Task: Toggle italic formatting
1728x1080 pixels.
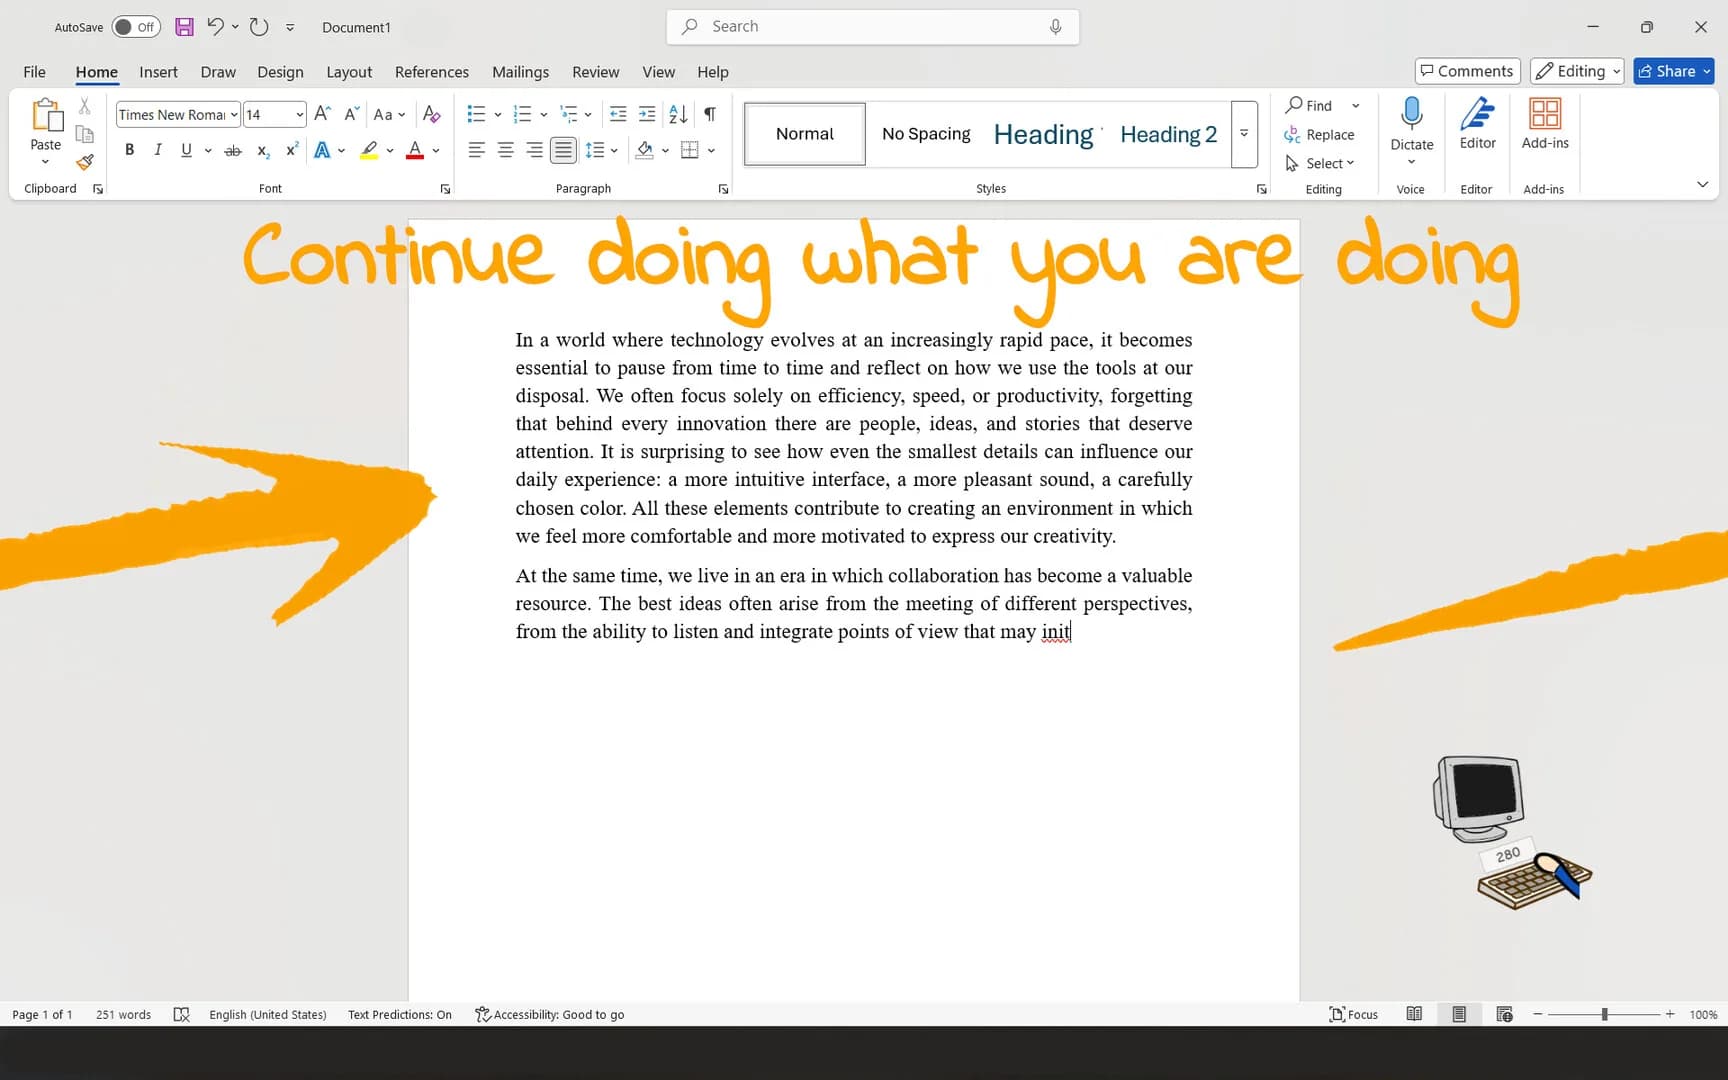Action: tap(157, 150)
